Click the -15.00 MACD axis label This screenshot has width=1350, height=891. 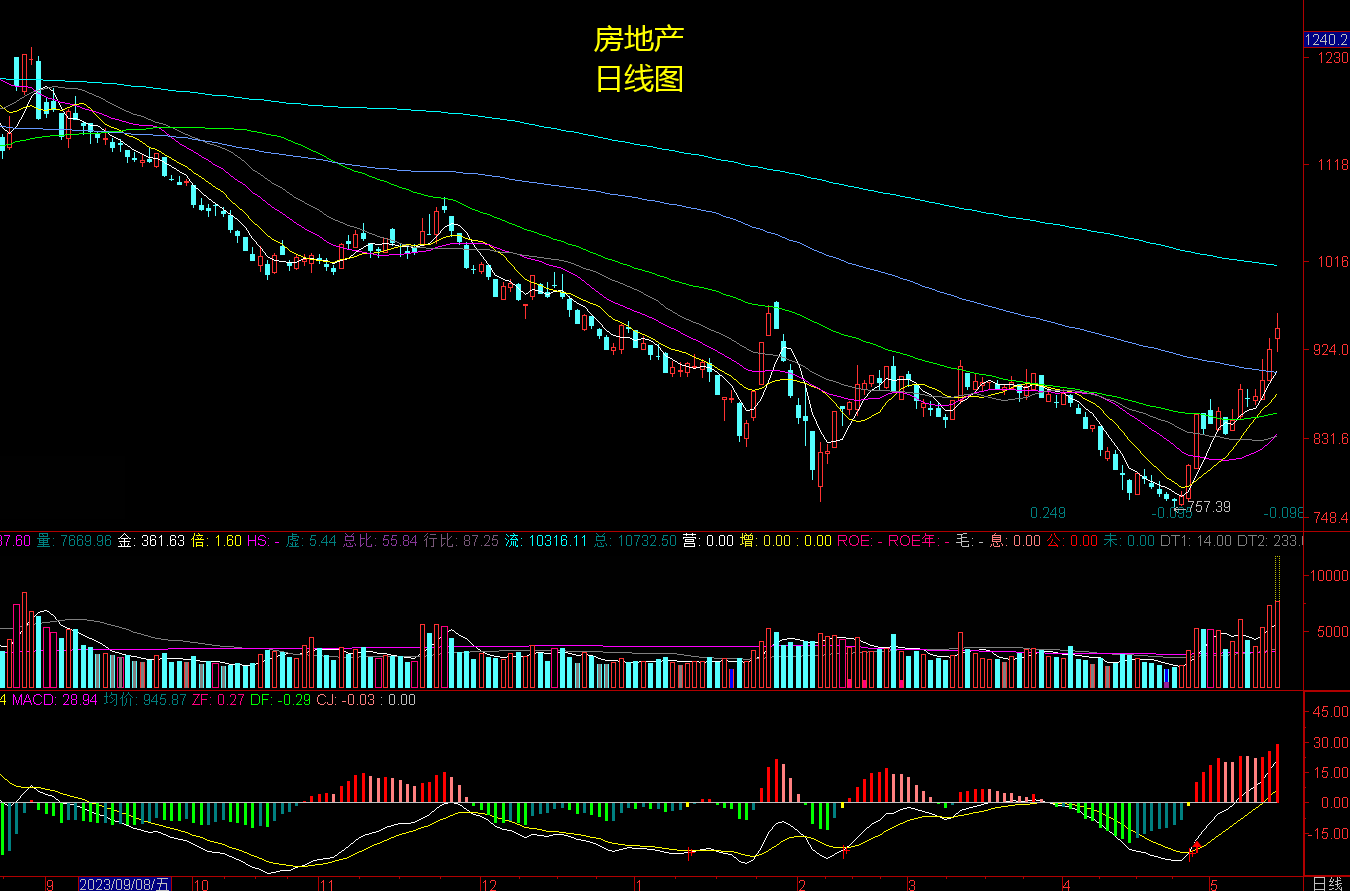coord(1327,834)
